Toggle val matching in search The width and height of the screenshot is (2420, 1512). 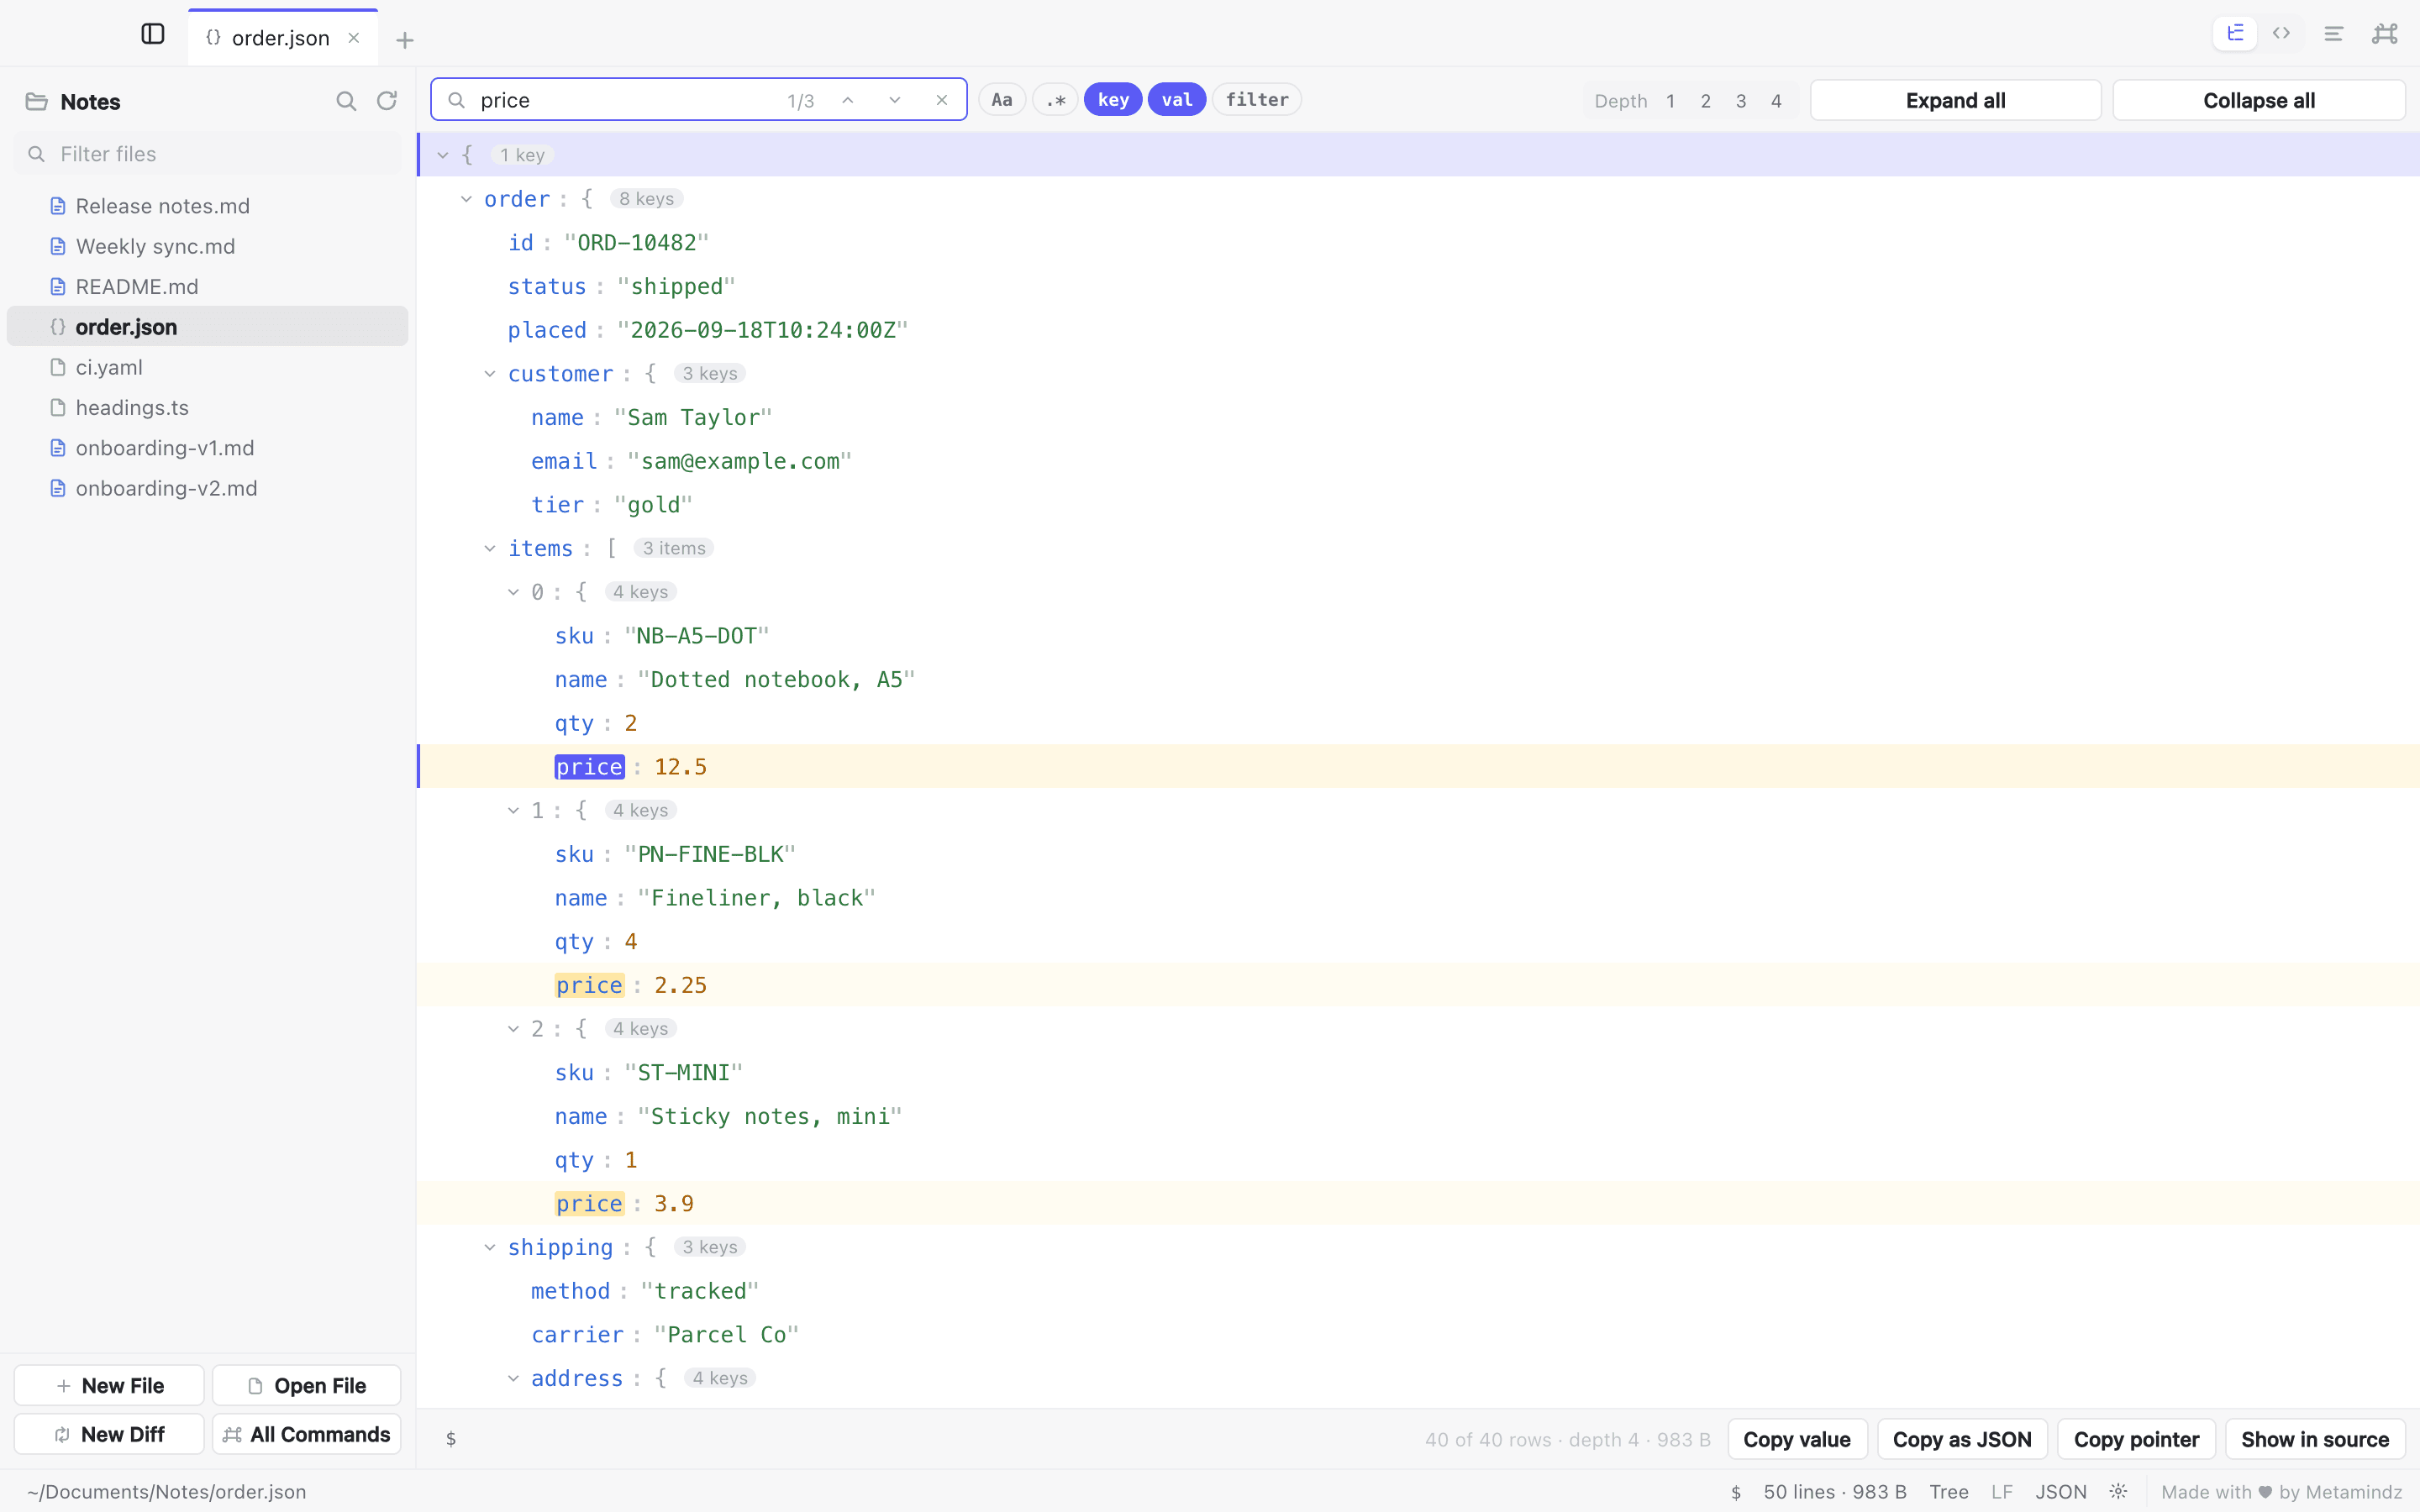[x=1177, y=100]
